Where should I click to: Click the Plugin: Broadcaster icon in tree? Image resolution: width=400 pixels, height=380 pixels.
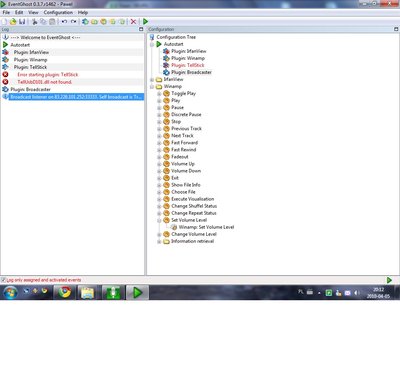click(166, 72)
